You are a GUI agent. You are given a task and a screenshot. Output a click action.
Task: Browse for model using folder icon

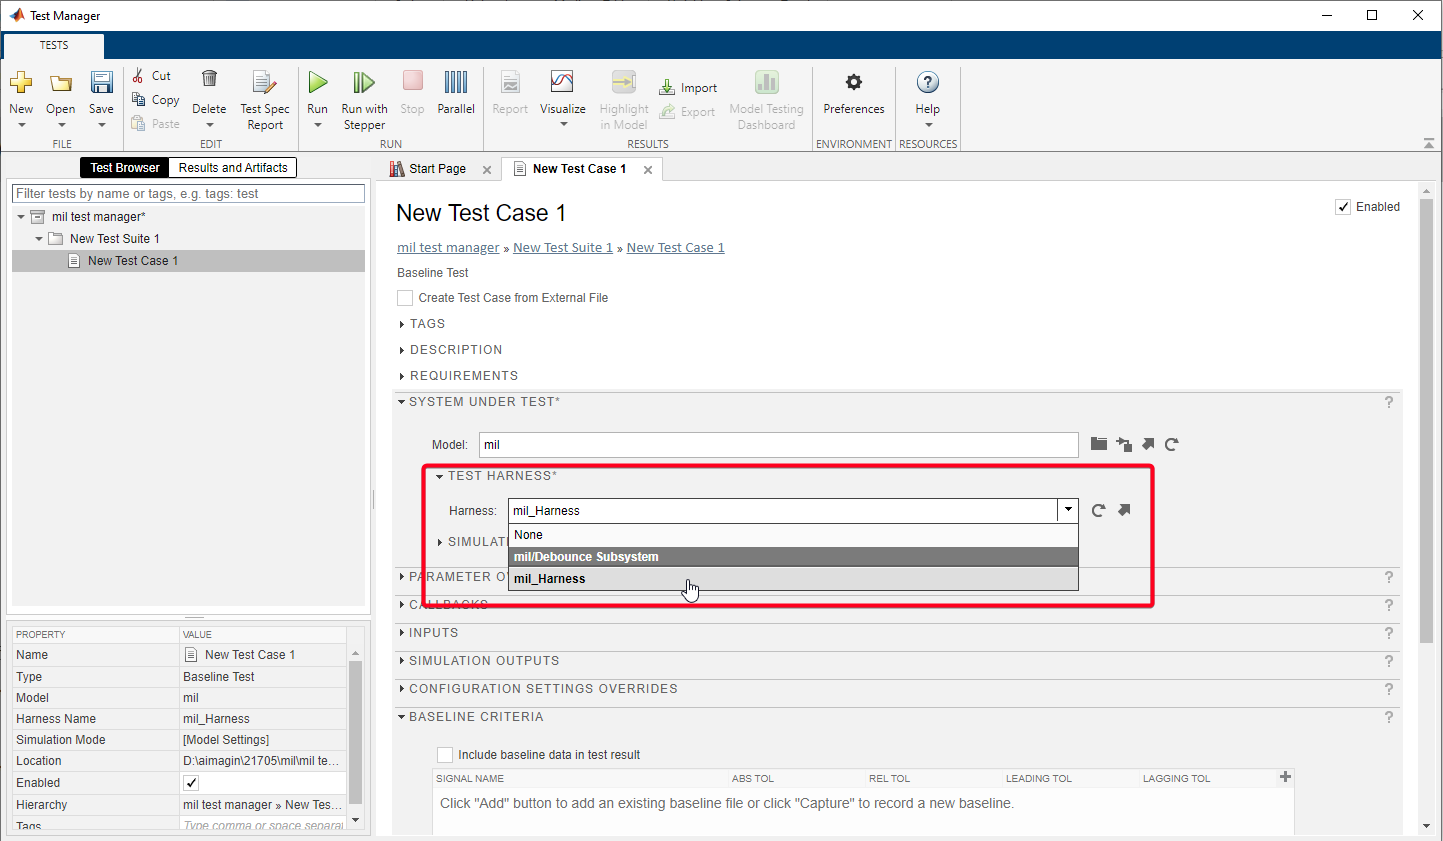1099,444
